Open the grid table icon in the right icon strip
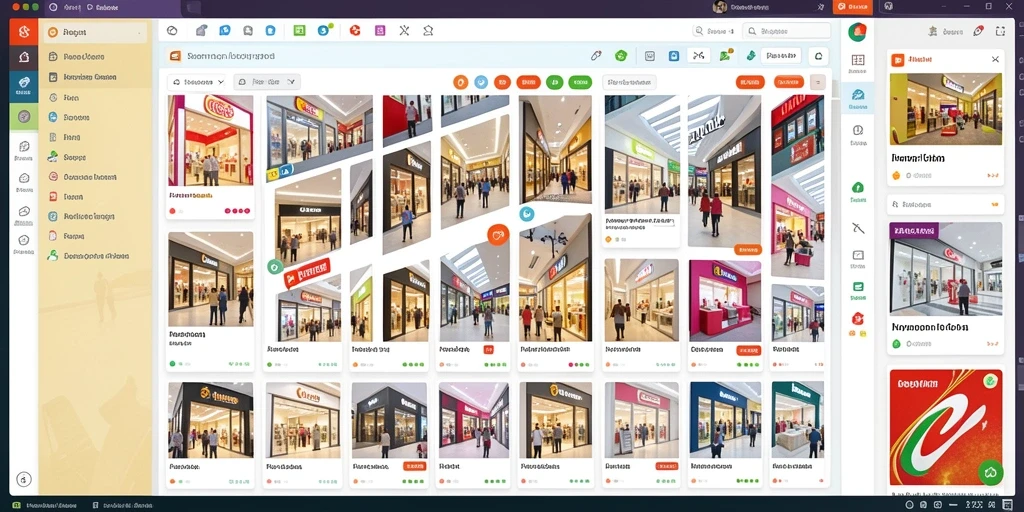 858,60
